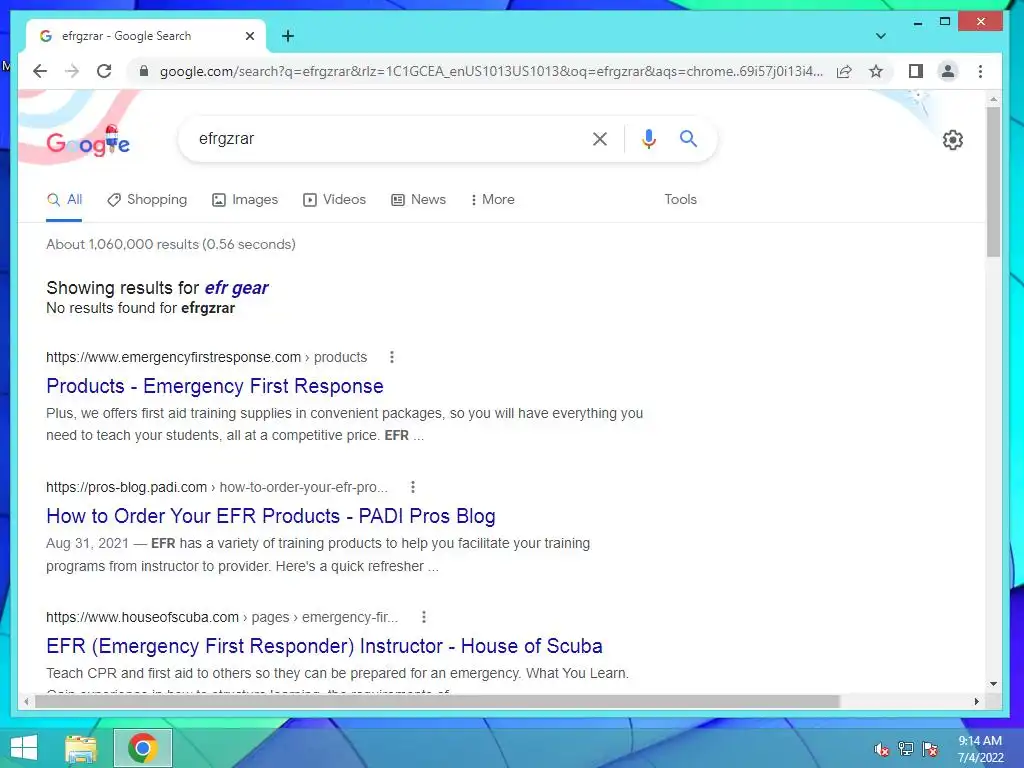This screenshot has width=1024, height=768.
Task: Click the pros-blog.padi.com URL text
Action: pyautogui.click(x=217, y=487)
